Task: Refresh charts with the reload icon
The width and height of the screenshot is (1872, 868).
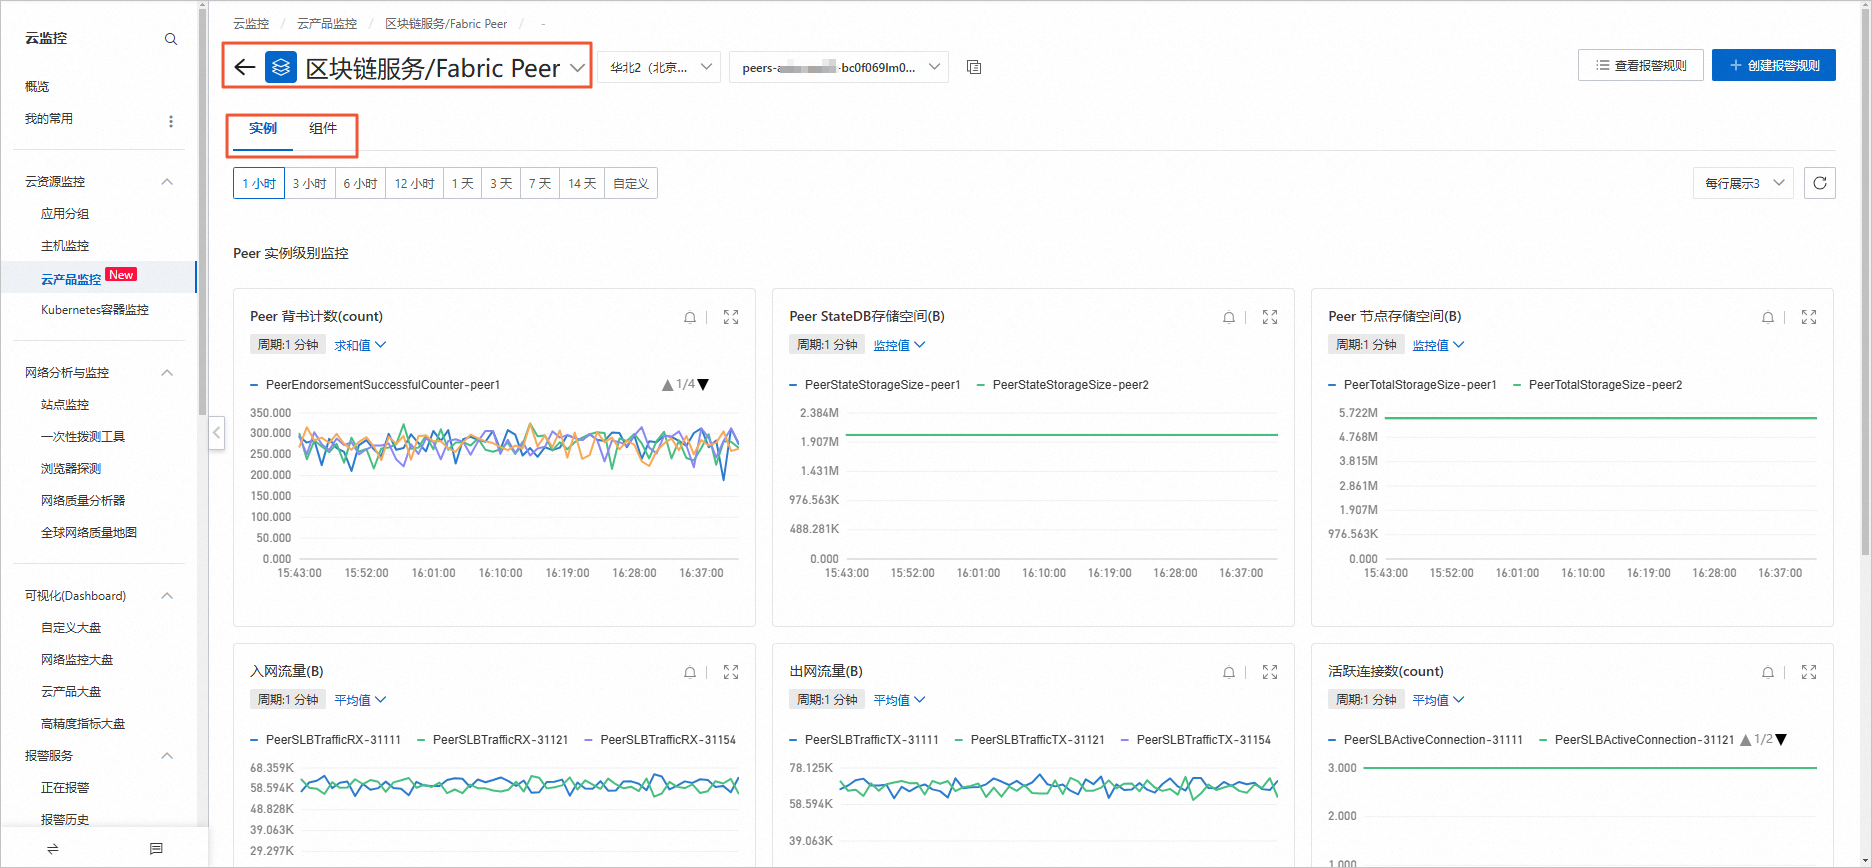Action: (1820, 183)
